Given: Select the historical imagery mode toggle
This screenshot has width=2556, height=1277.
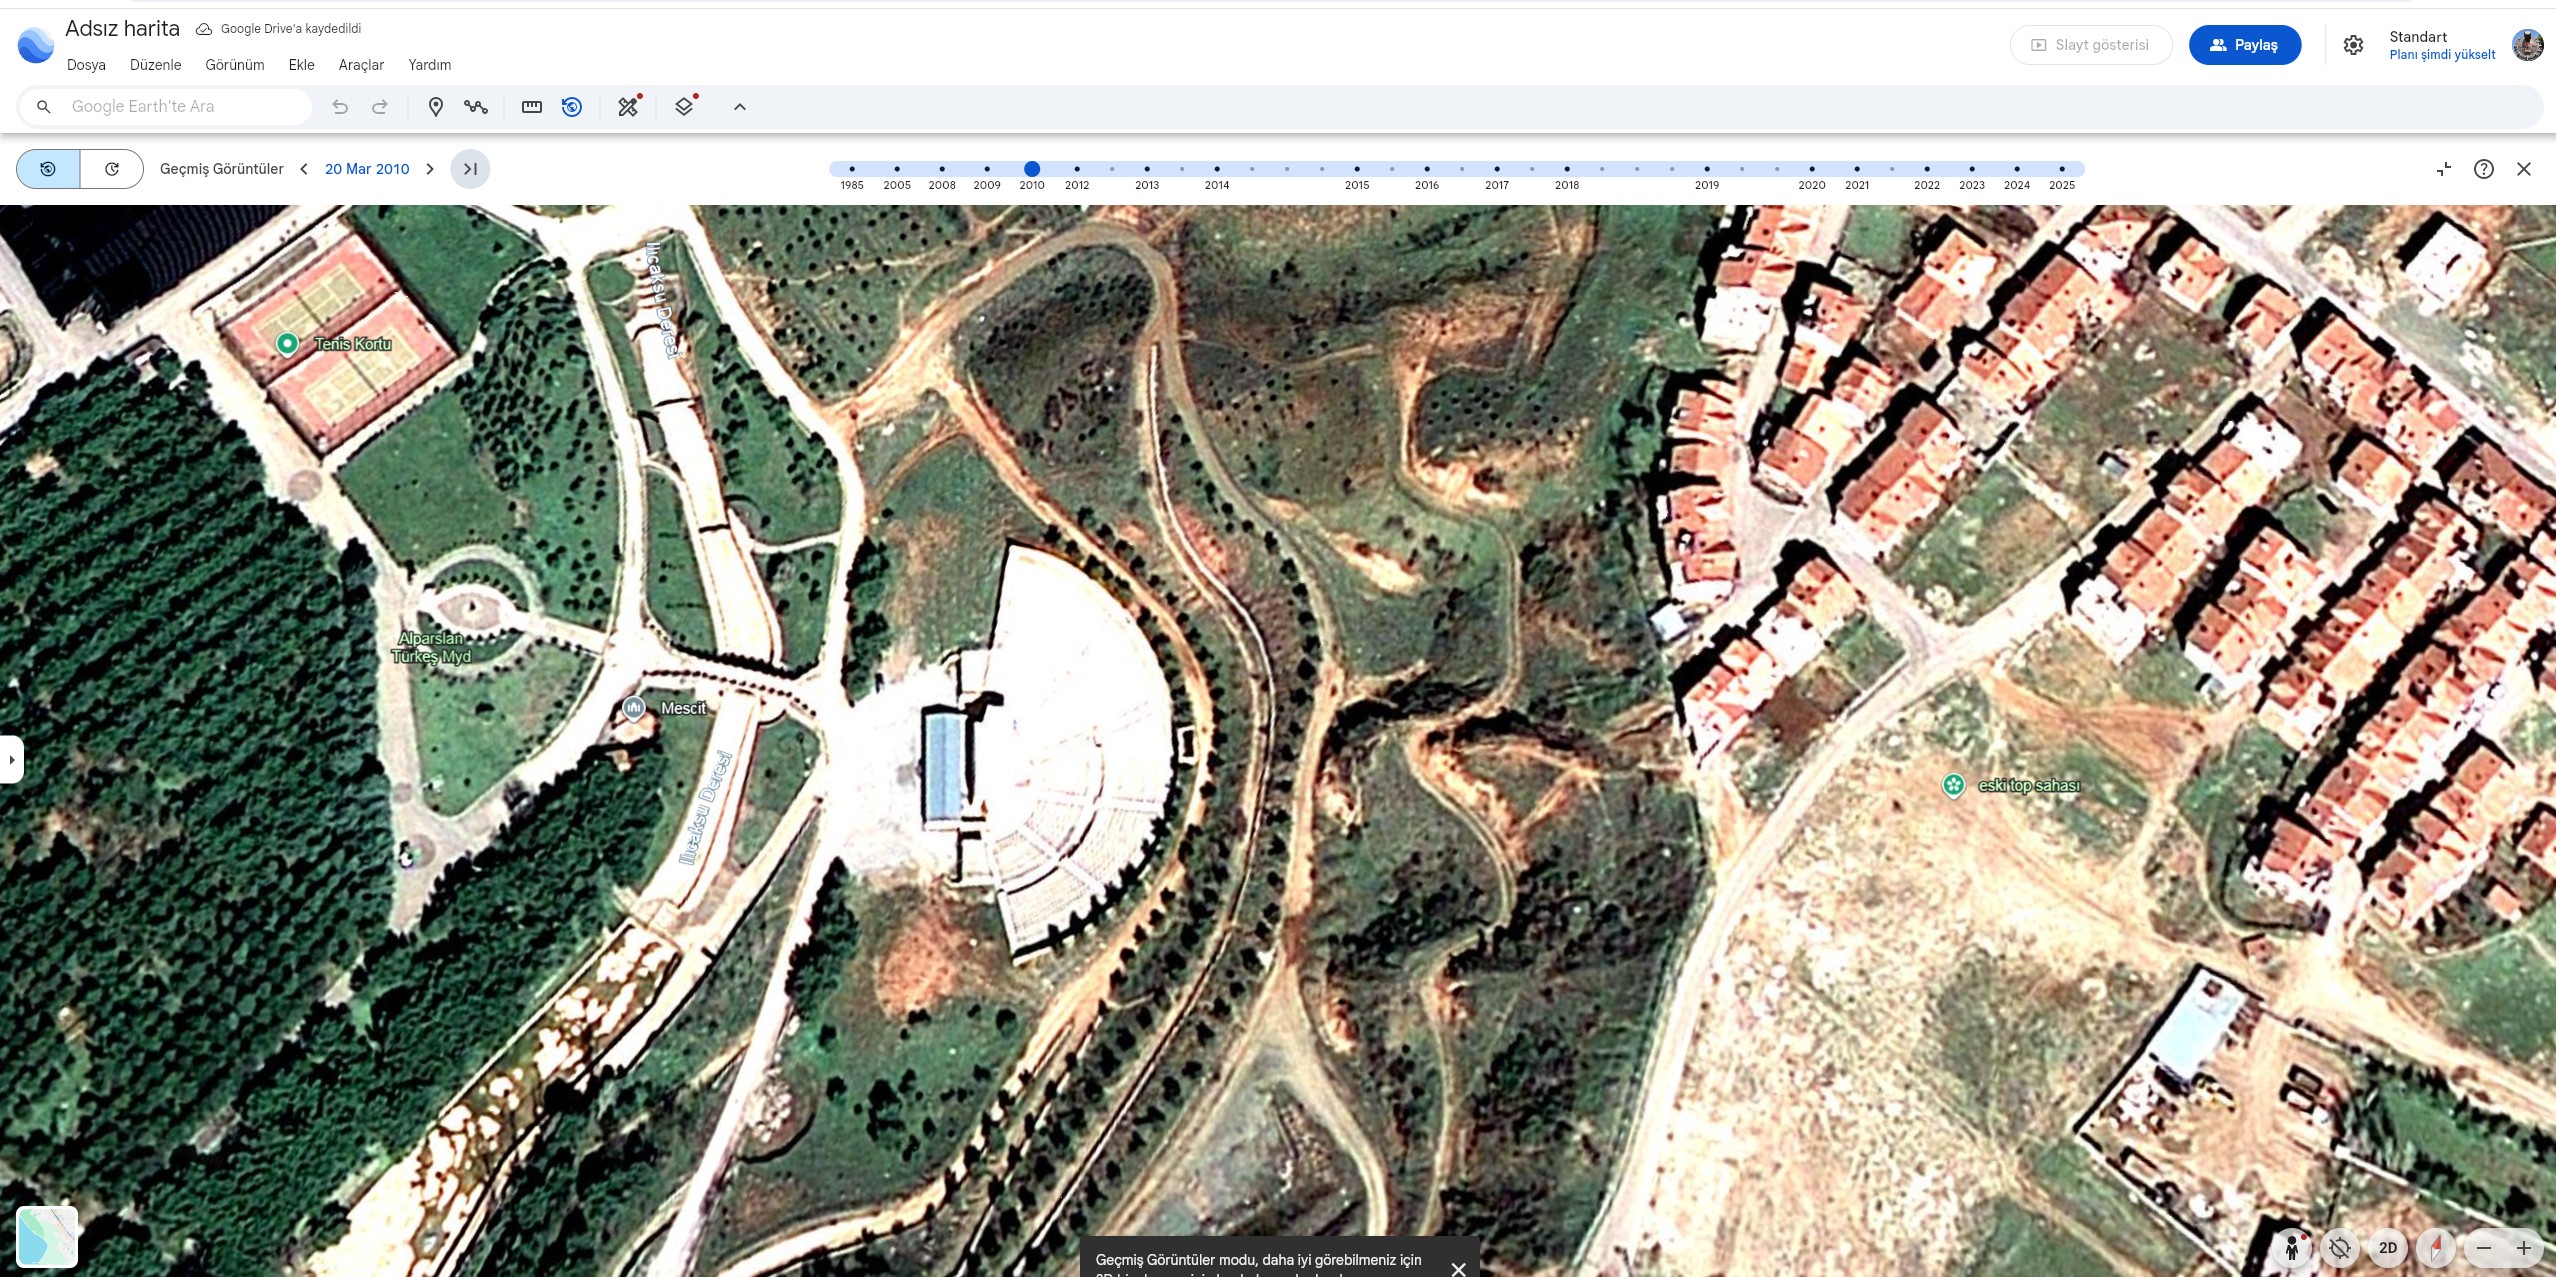Looking at the screenshot, I should coord(48,169).
